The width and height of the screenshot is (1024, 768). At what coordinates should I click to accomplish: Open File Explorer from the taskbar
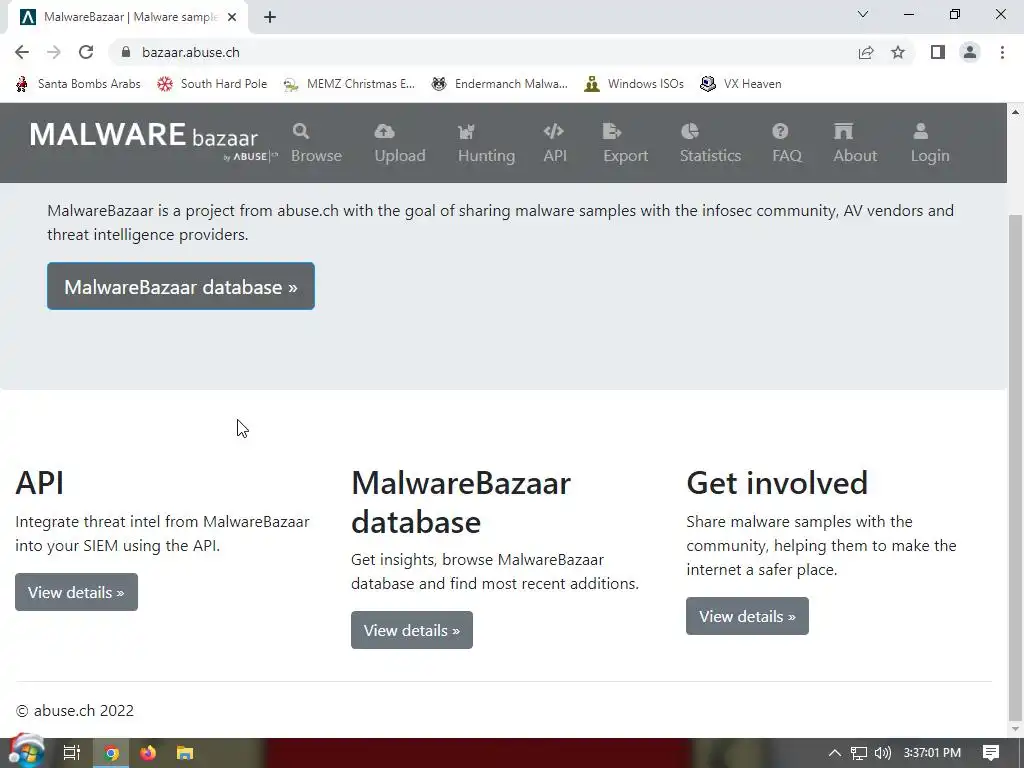[185, 753]
